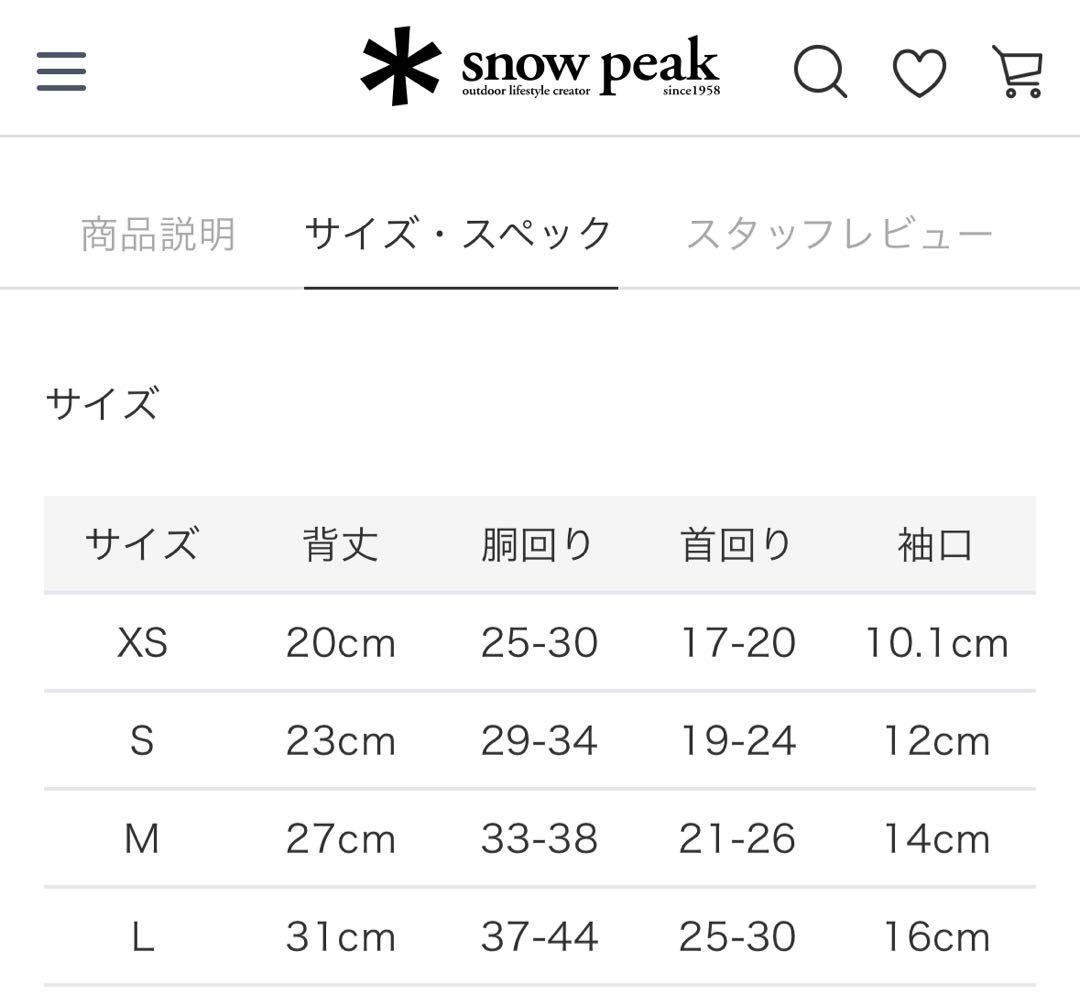Open the hamburger navigation menu
This screenshot has width=1080, height=996.
[60, 72]
